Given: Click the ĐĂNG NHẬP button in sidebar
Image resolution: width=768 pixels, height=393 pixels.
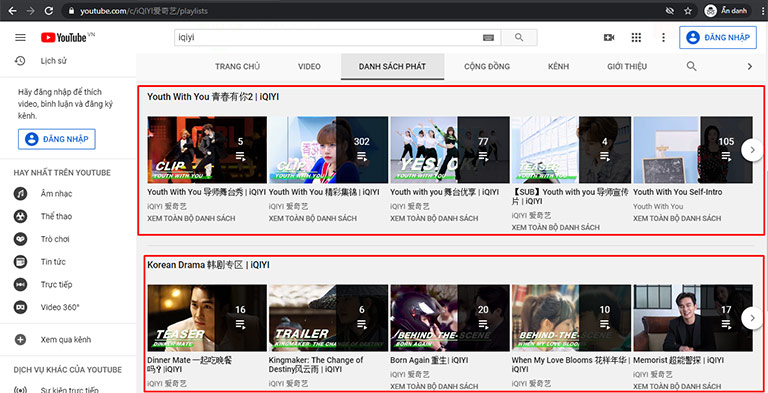Looking at the screenshot, I should [x=57, y=139].
